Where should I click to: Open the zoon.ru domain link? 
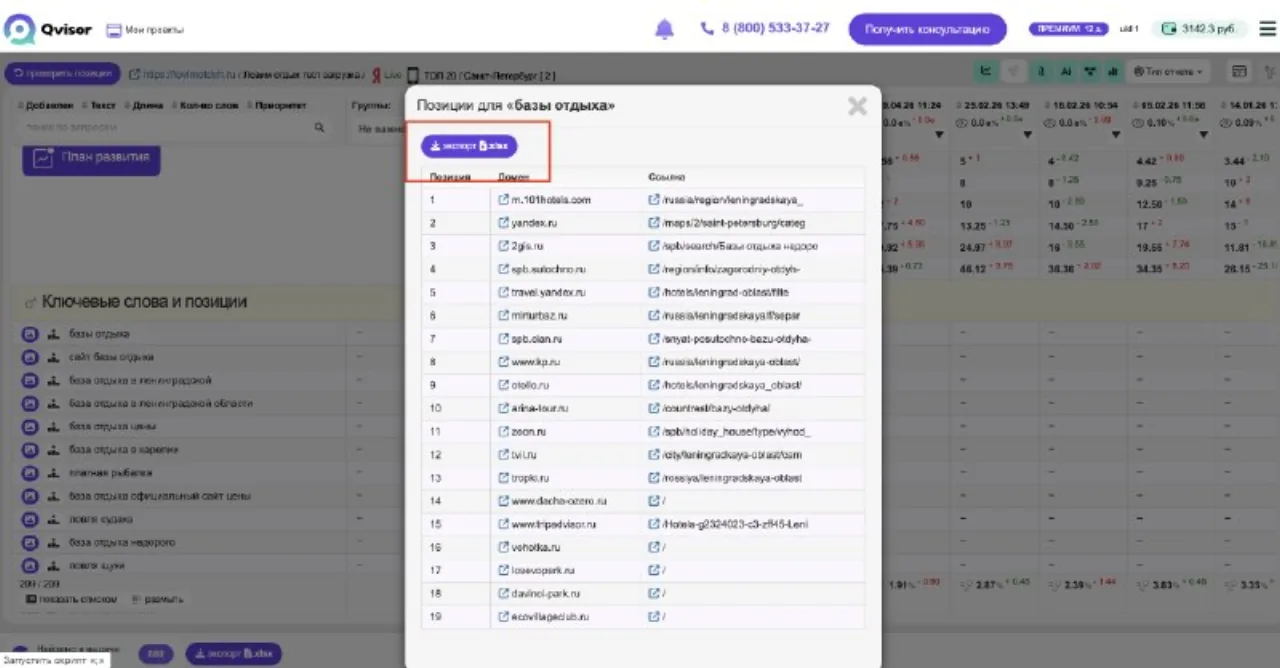[529, 432]
